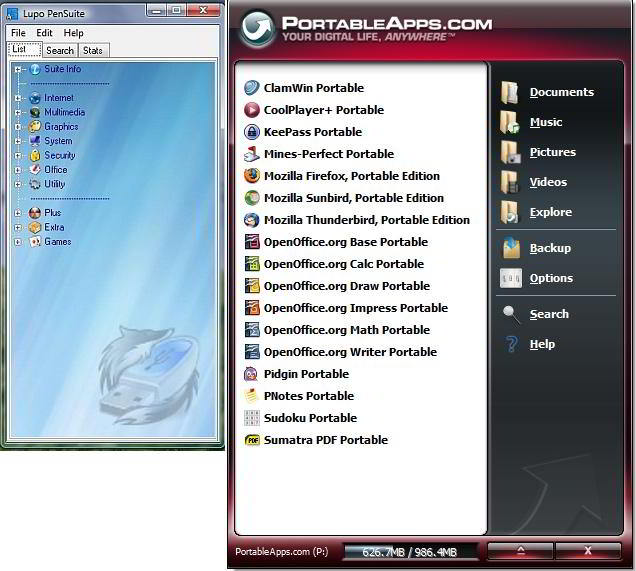636x571 pixels.
Task: Click the Pictures folder icon
Action: 510,152
